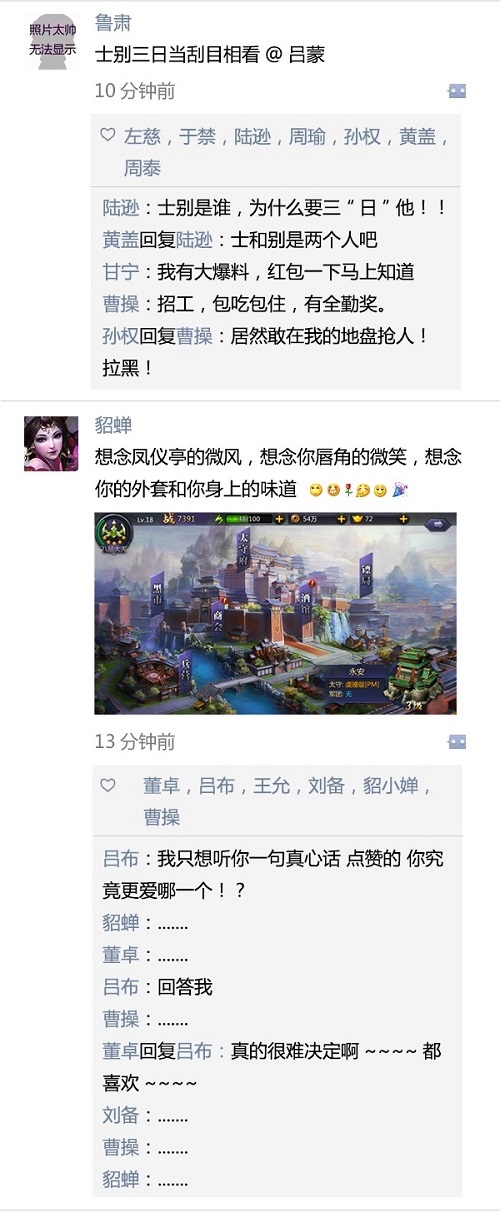Open 貂蝉's profile avatar

pos(51,443)
